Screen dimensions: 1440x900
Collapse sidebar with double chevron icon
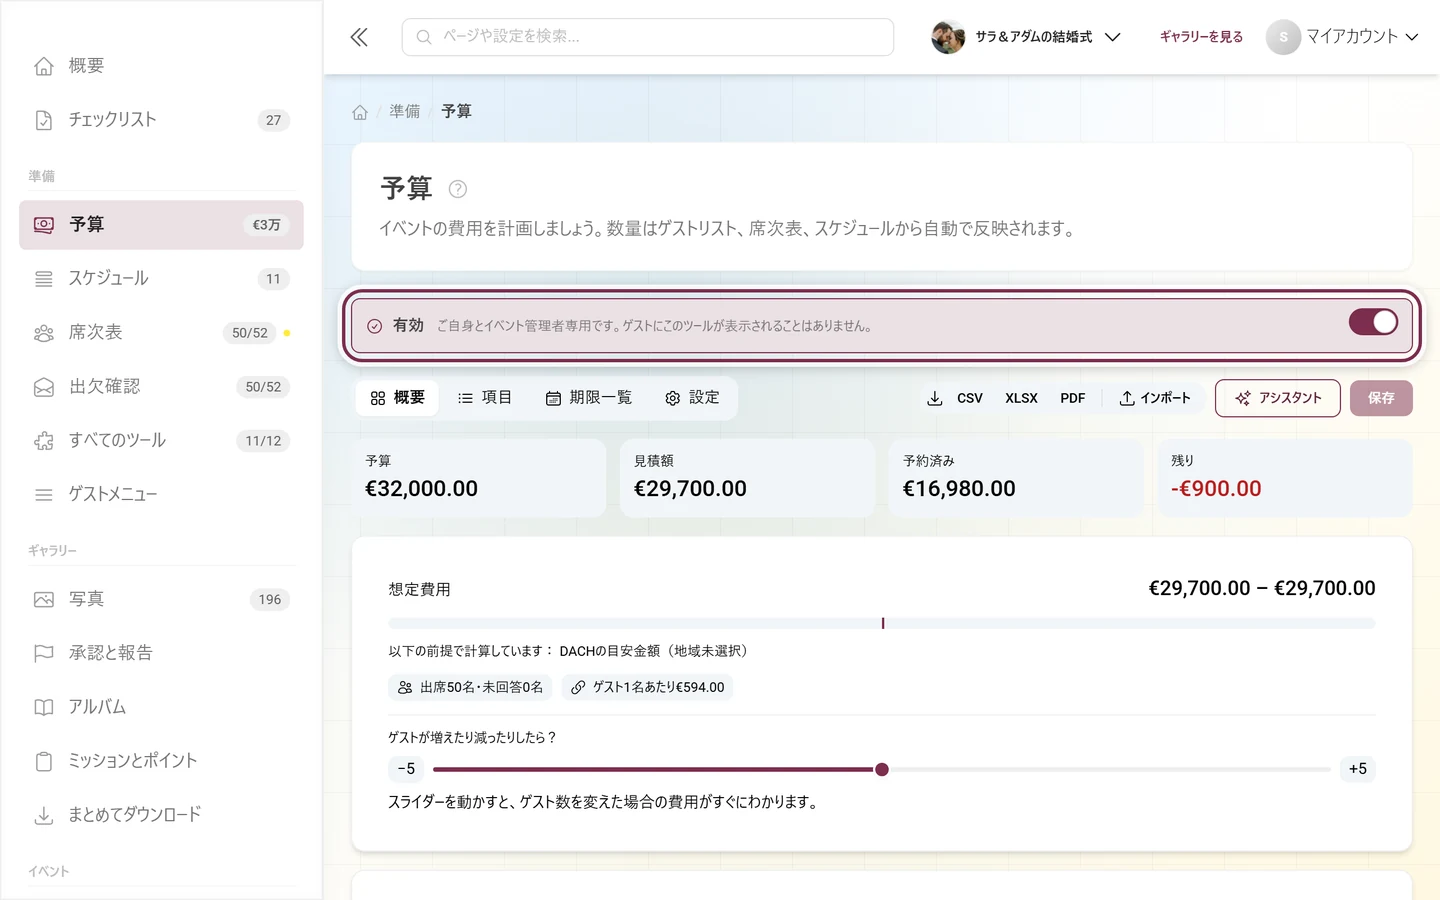pyautogui.click(x=359, y=37)
